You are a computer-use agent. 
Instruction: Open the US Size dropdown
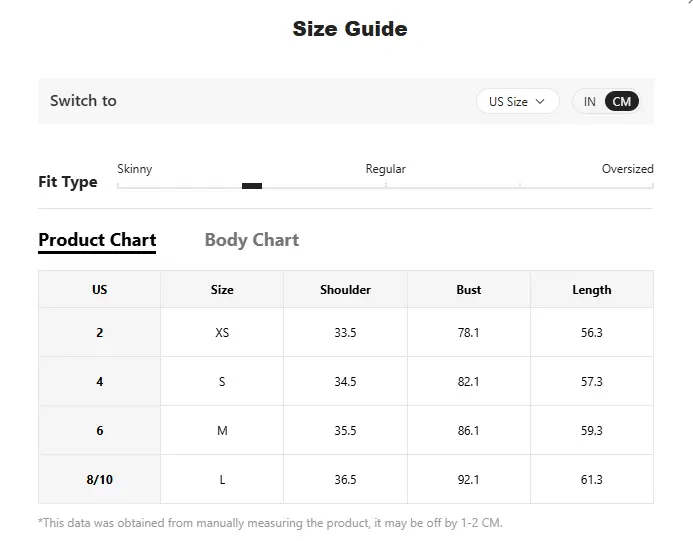point(518,101)
